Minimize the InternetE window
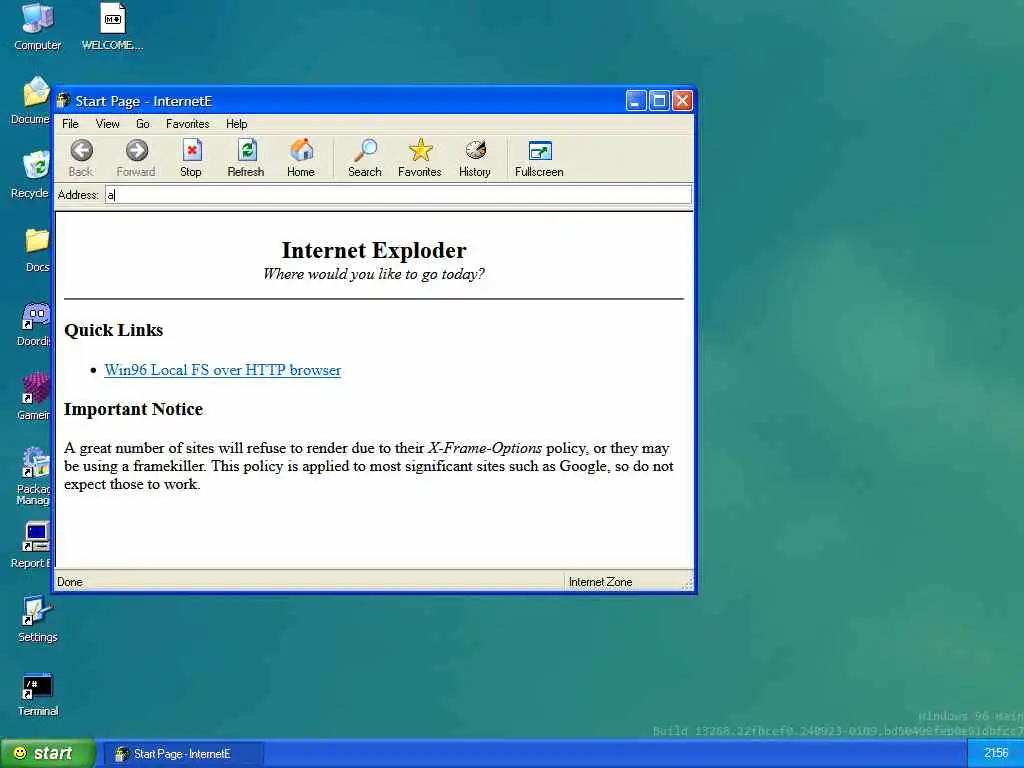This screenshot has height=768, width=1024. click(635, 101)
